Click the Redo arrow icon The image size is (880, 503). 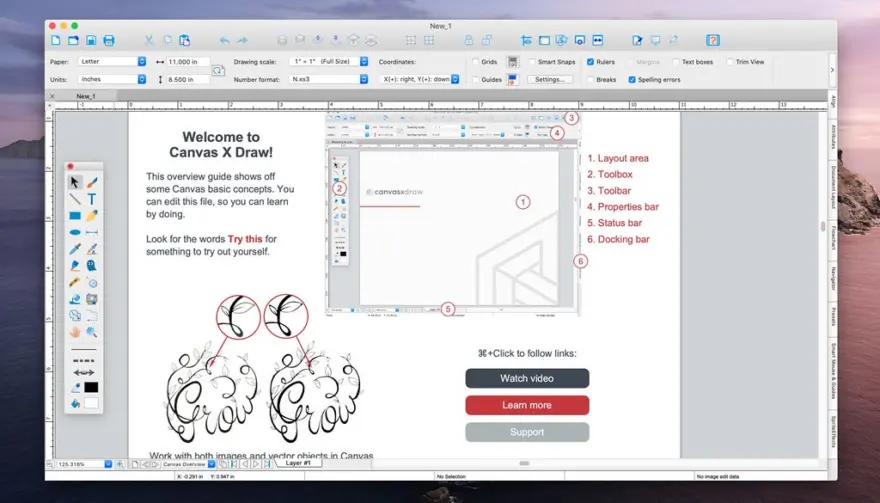[x=242, y=40]
